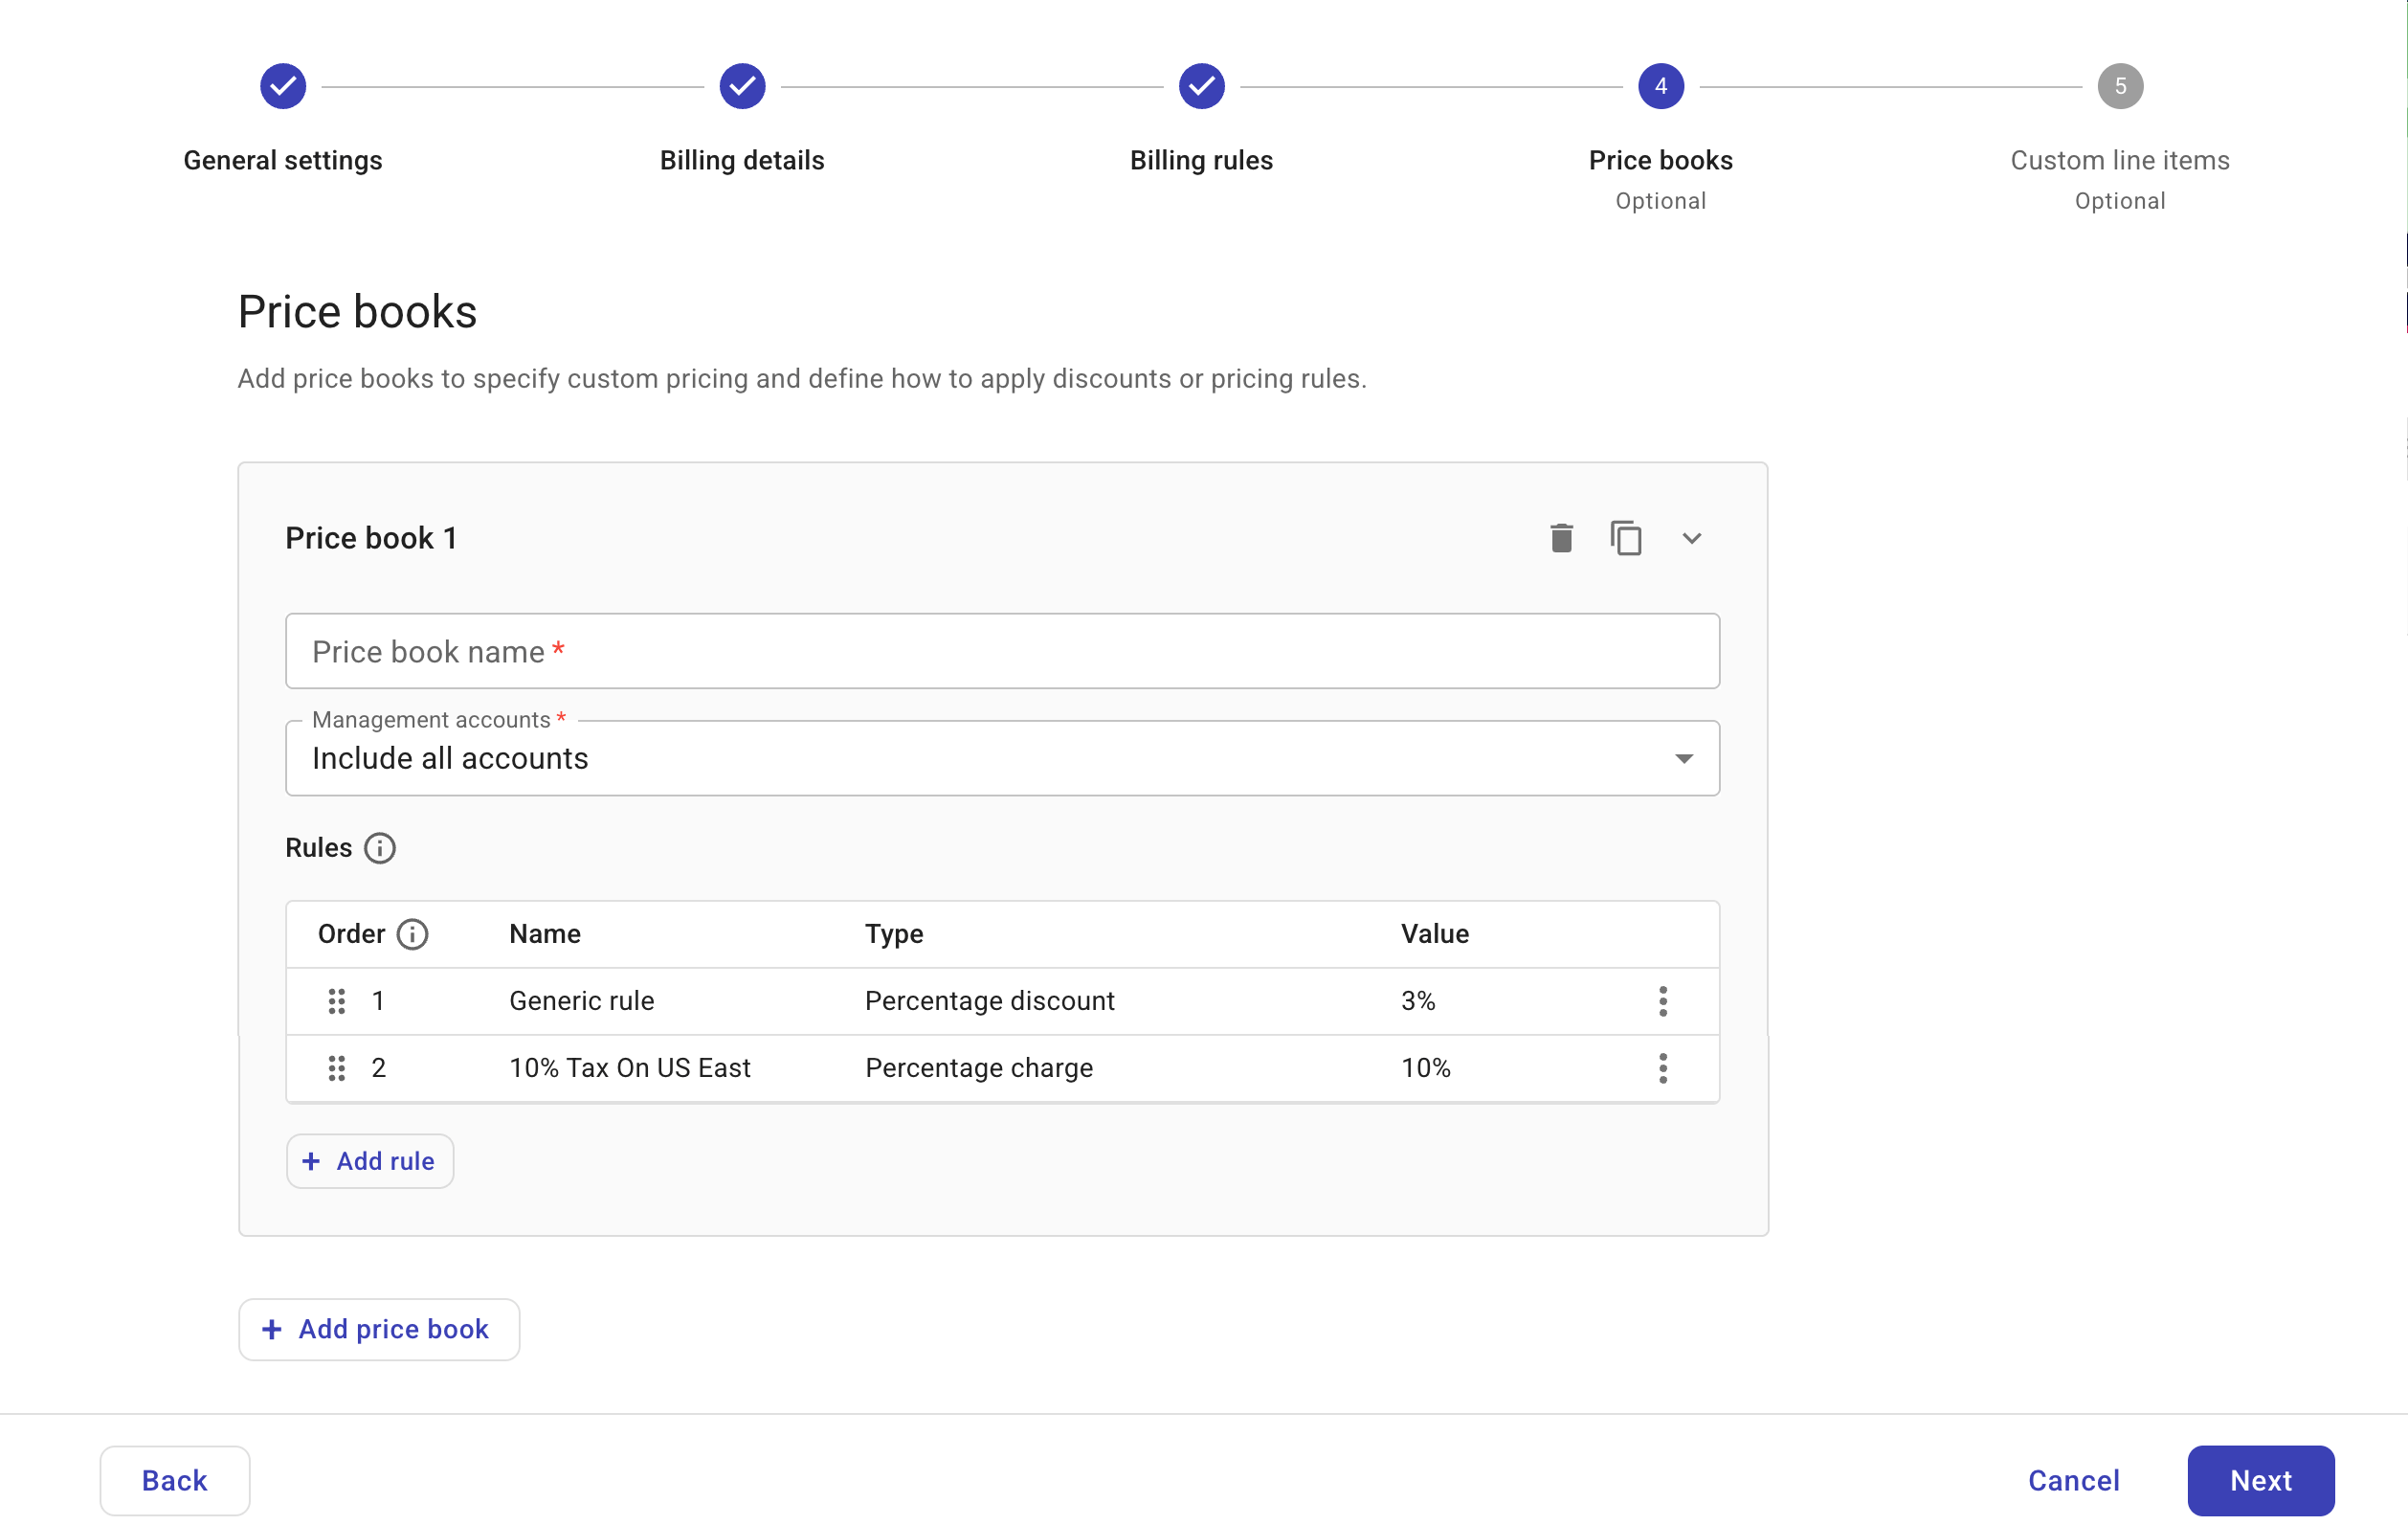2408x1525 pixels.
Task: Go to General settings step
Action: tap(283, 87)
